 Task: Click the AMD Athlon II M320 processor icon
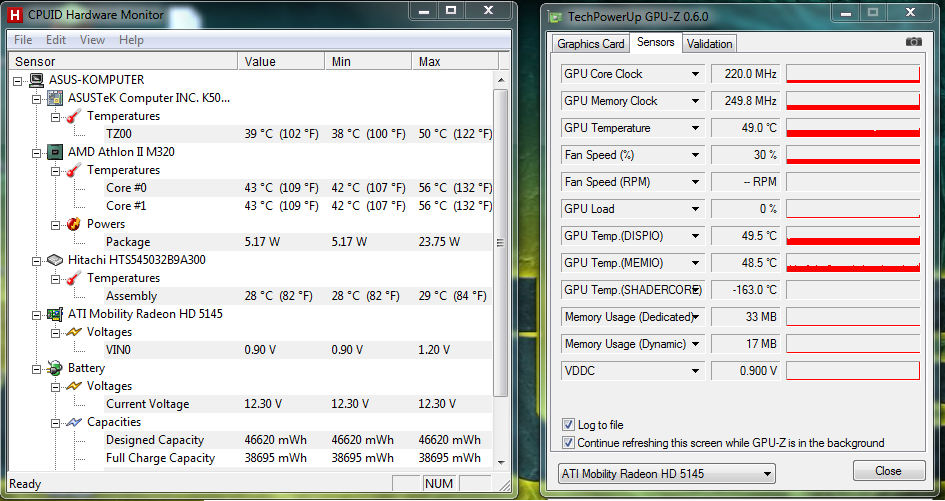tap(55, 152)
